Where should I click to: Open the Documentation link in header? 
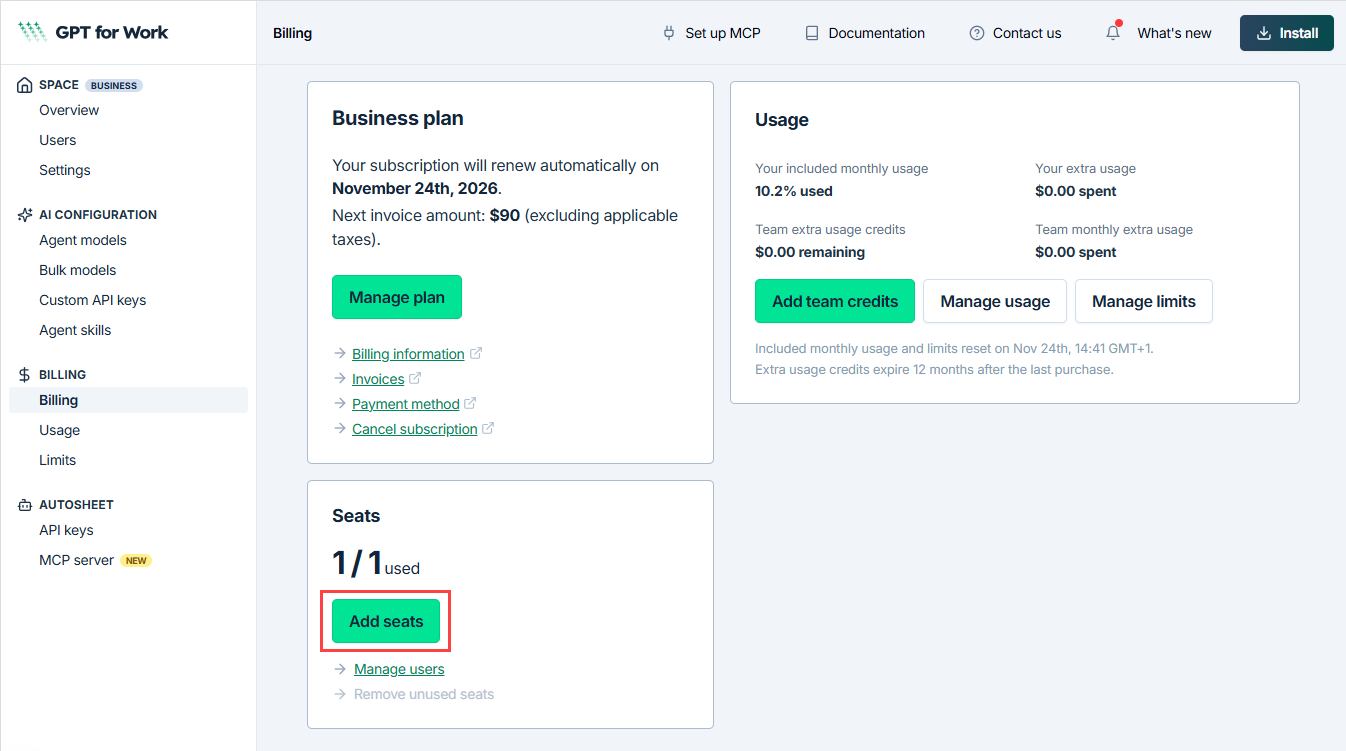[865, 33]
